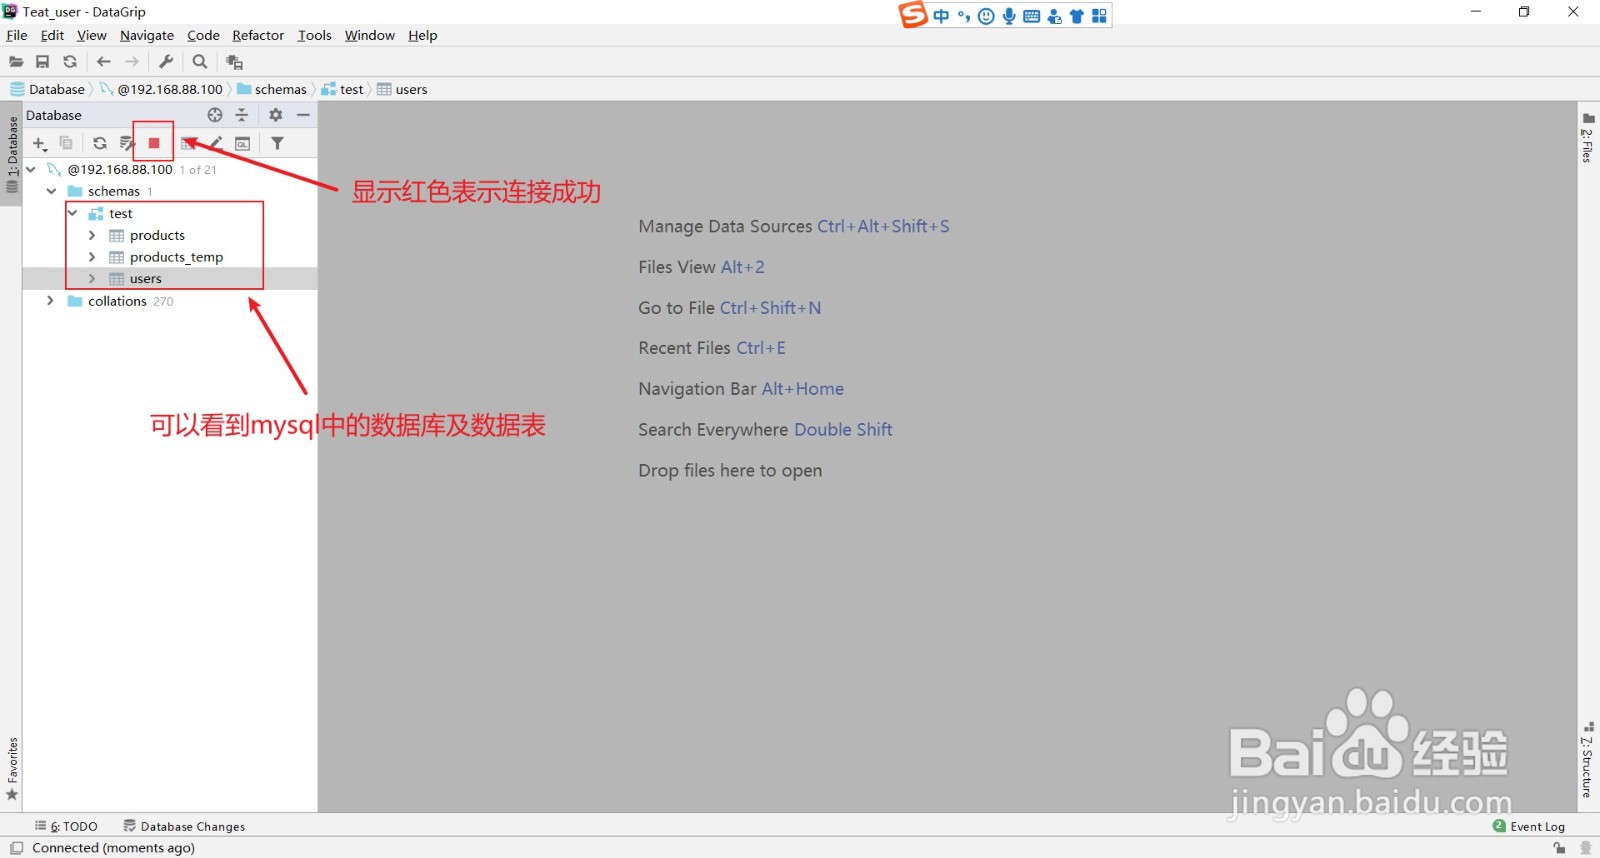Click the Open folder icon in main toolbar

pyautogui.click(x=16, y=62)
